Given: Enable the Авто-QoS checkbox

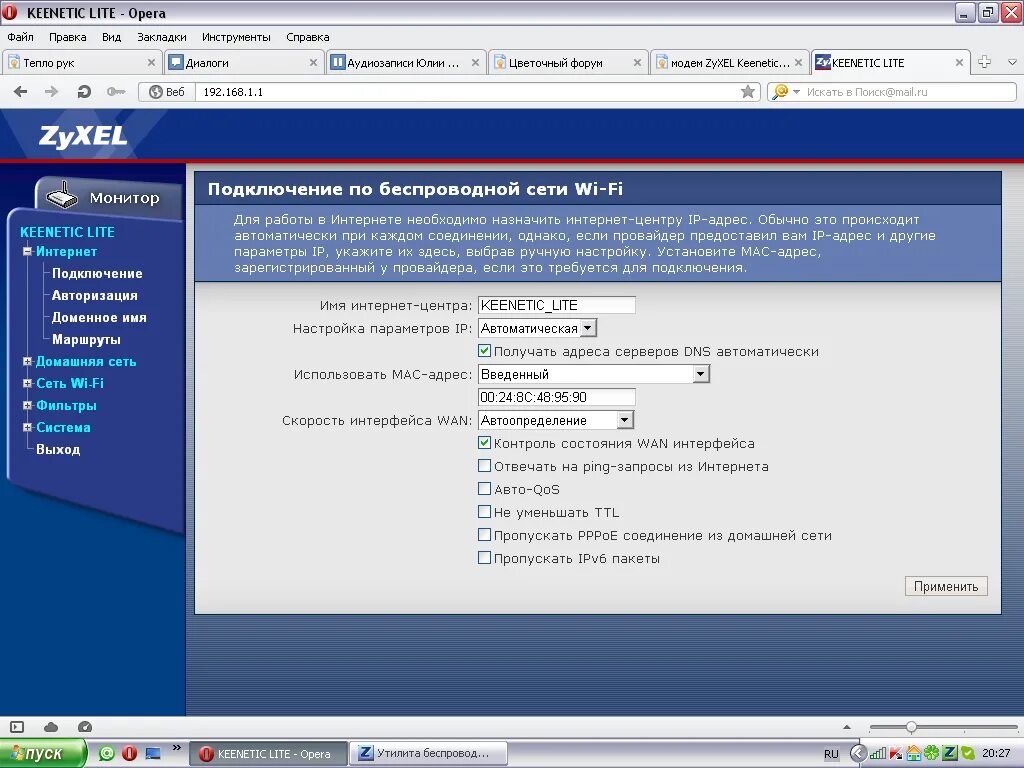Looking at the screenshot, I should tap(485, 488).
